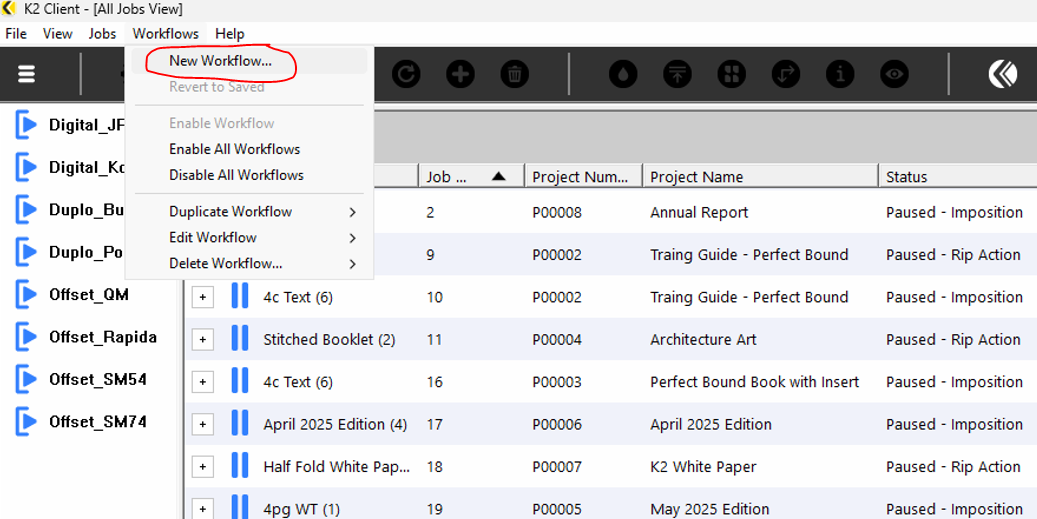Select the Offset_SM74 workflow
The image size is (1037, 519).
(x=98, y=422)
